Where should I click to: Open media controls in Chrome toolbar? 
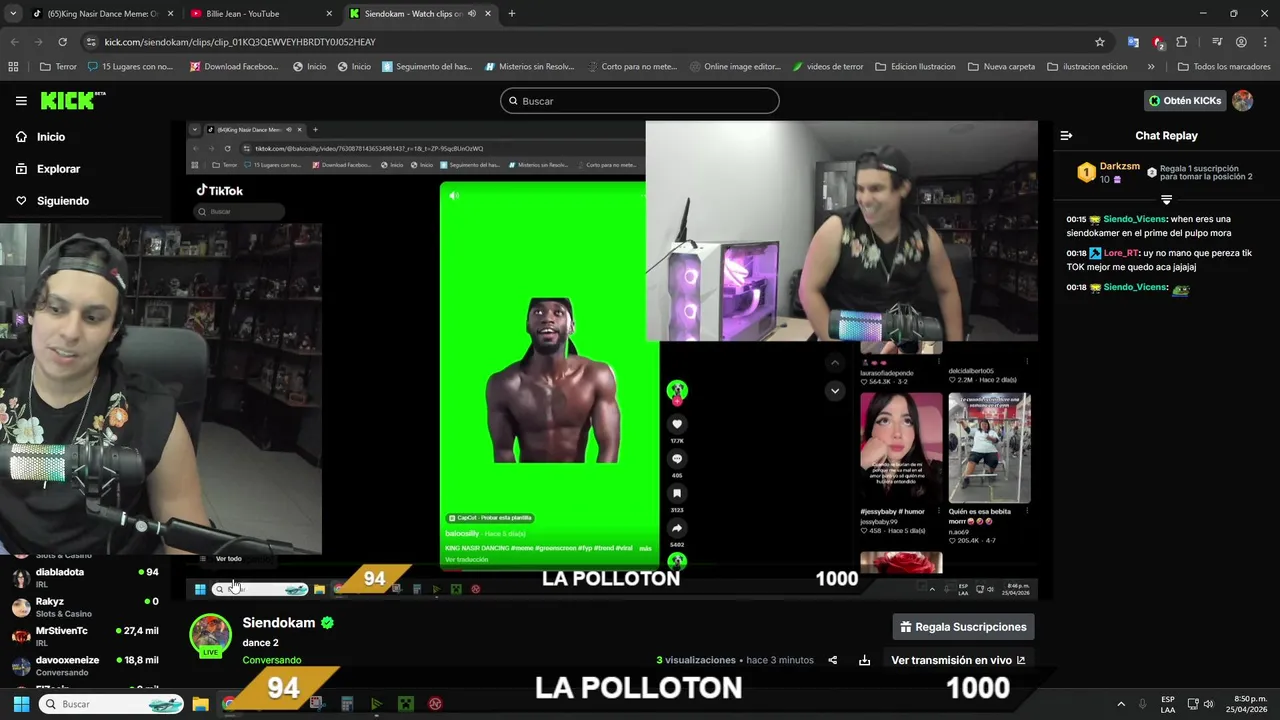(1217, 42)
